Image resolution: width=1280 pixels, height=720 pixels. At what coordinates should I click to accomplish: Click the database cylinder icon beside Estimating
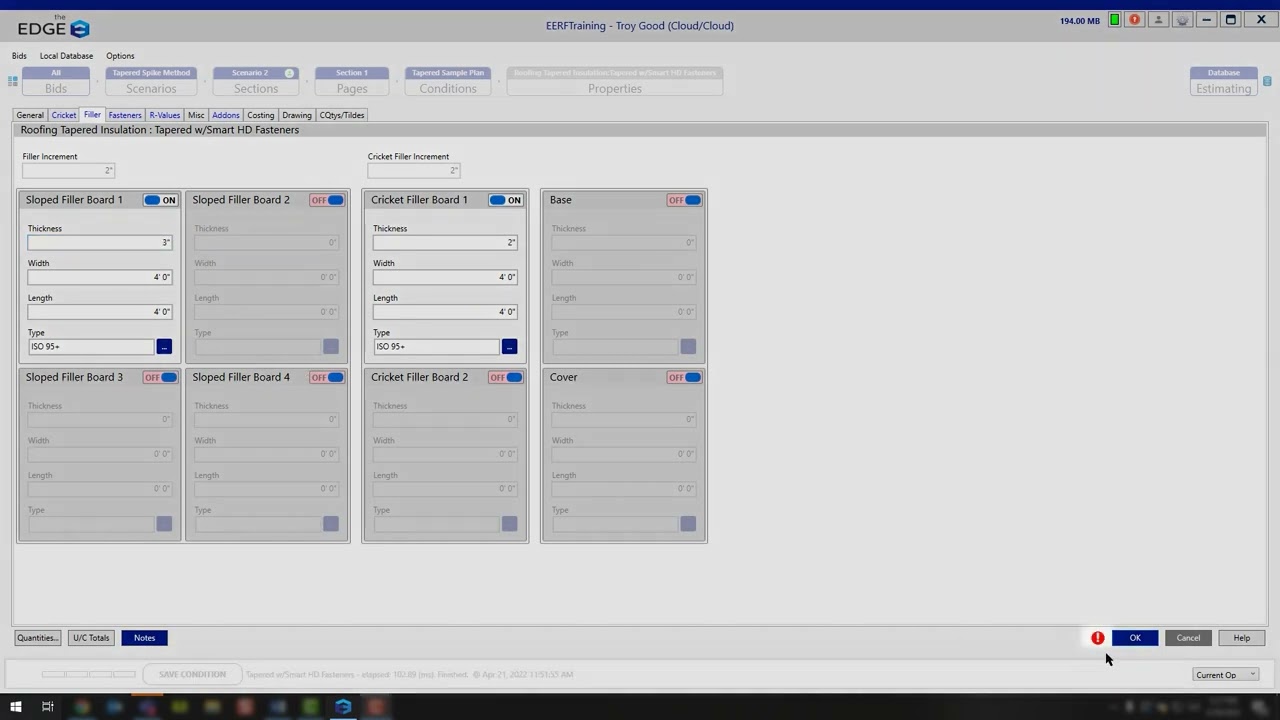[x=1267, y=81]
